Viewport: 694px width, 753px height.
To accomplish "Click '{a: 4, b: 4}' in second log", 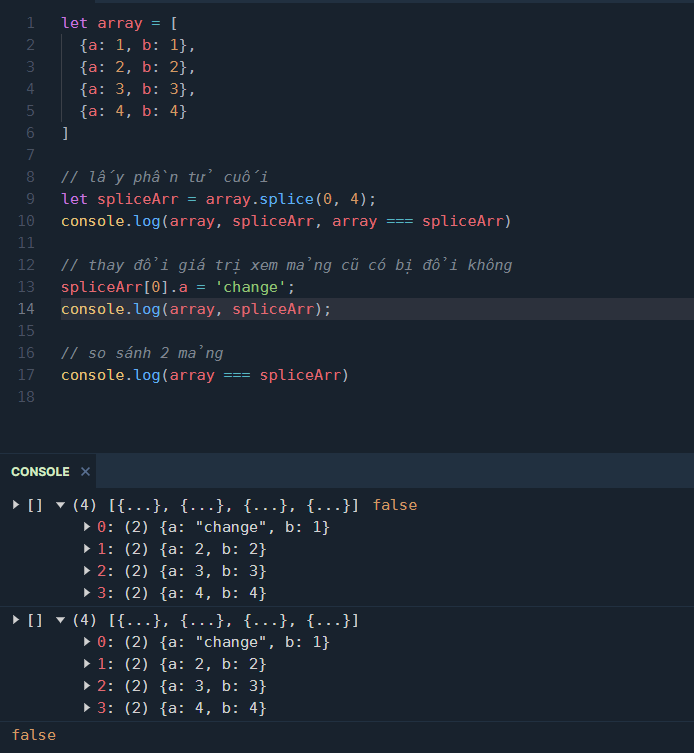I will click(213, 708).
